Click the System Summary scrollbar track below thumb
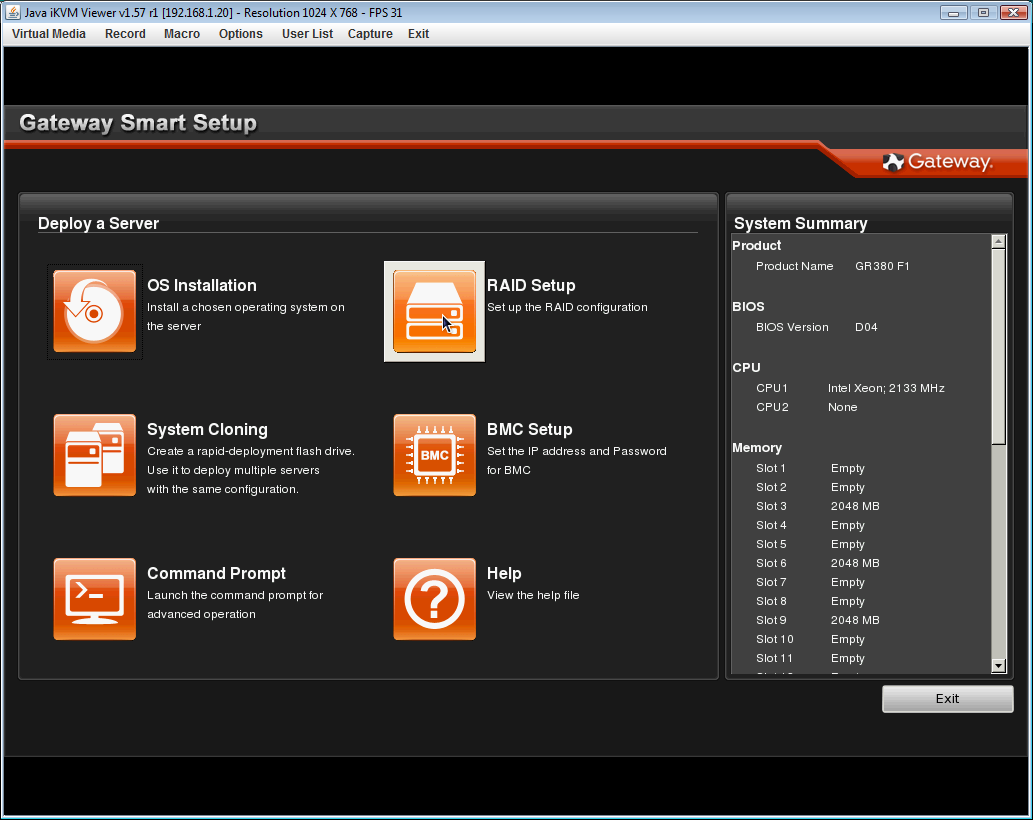 [x=999, y=552]
